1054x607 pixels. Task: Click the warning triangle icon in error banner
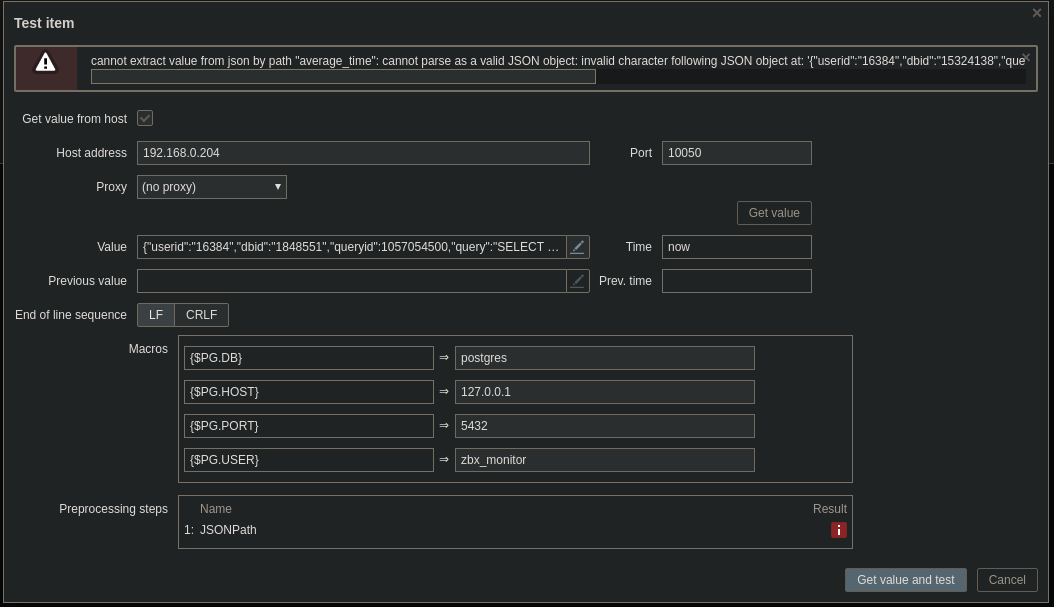point(45,63)
